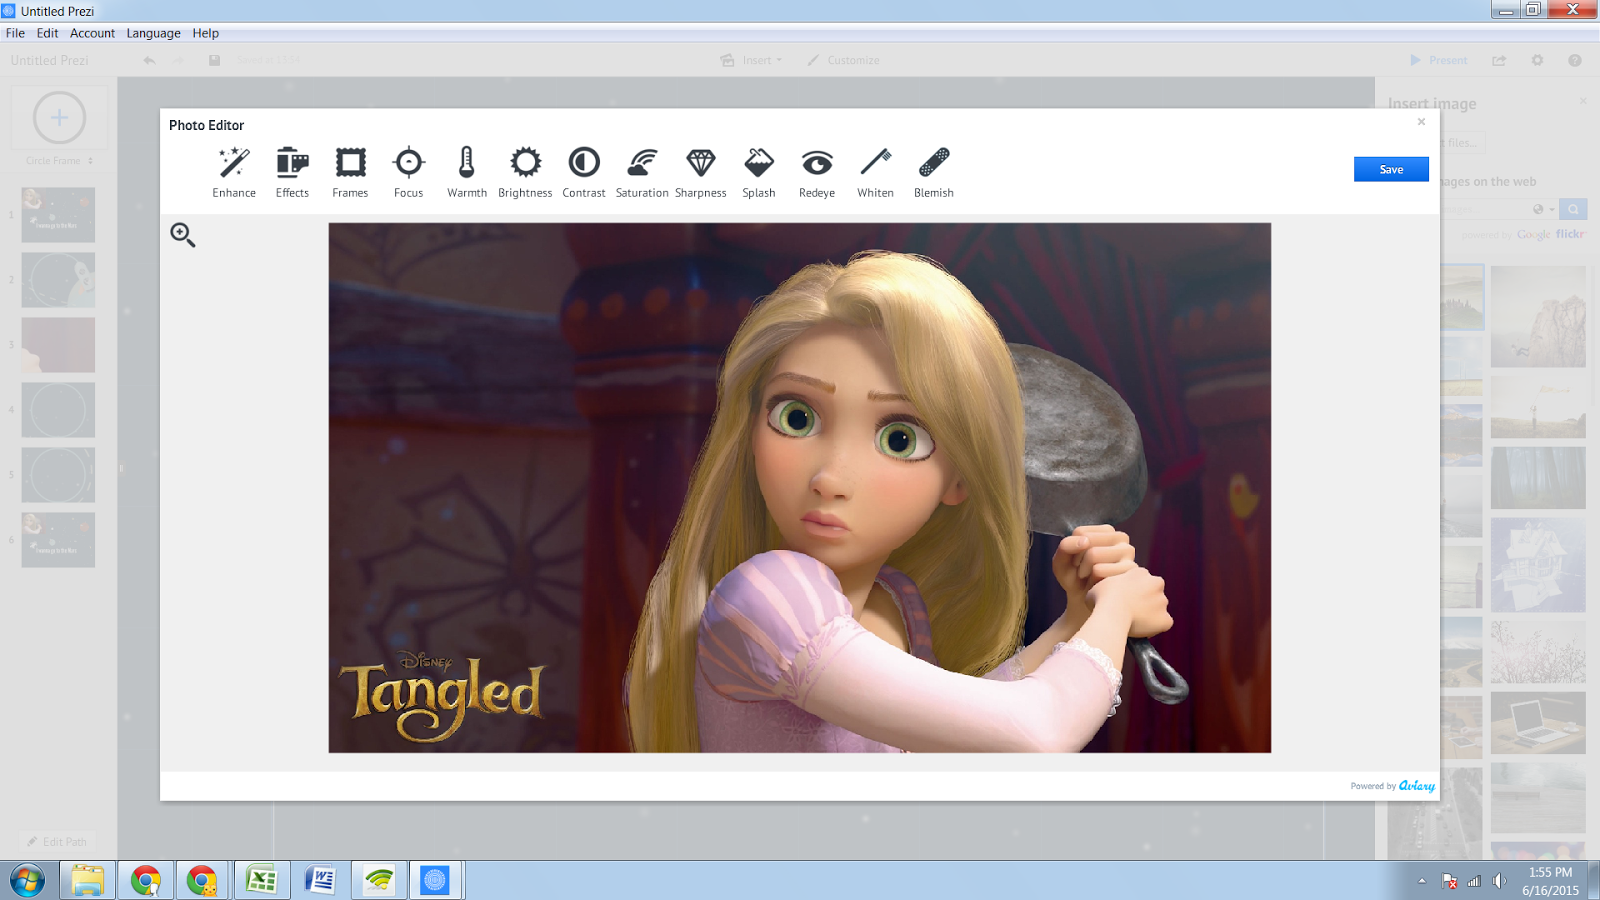Click the image search magnifier button
This screenshot has width=1600, height=900.
tap(1573, 209)
